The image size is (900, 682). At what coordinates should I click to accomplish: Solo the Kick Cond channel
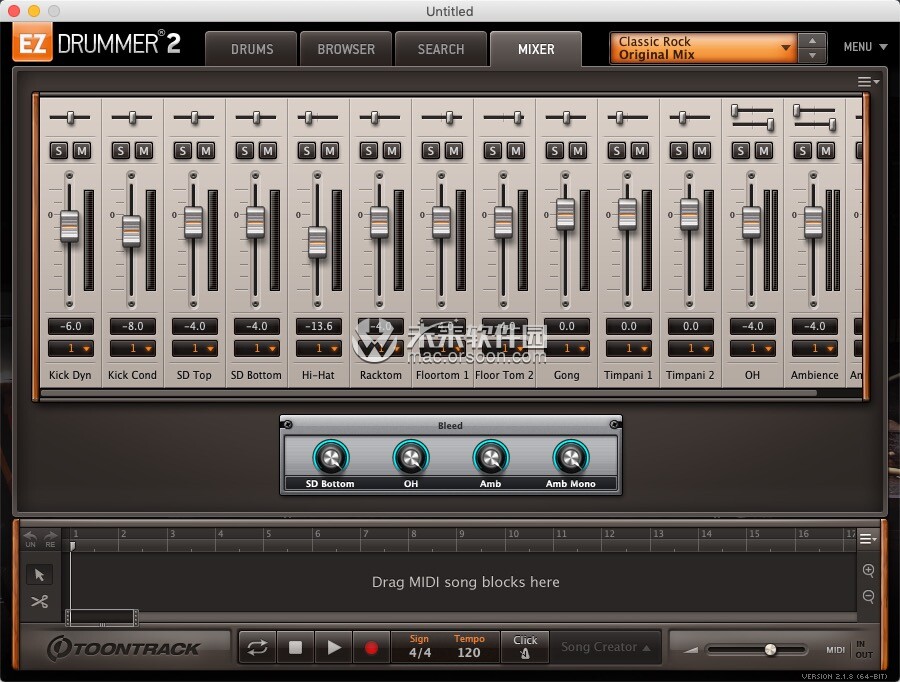pyautogui.click(x=121, y=151)
